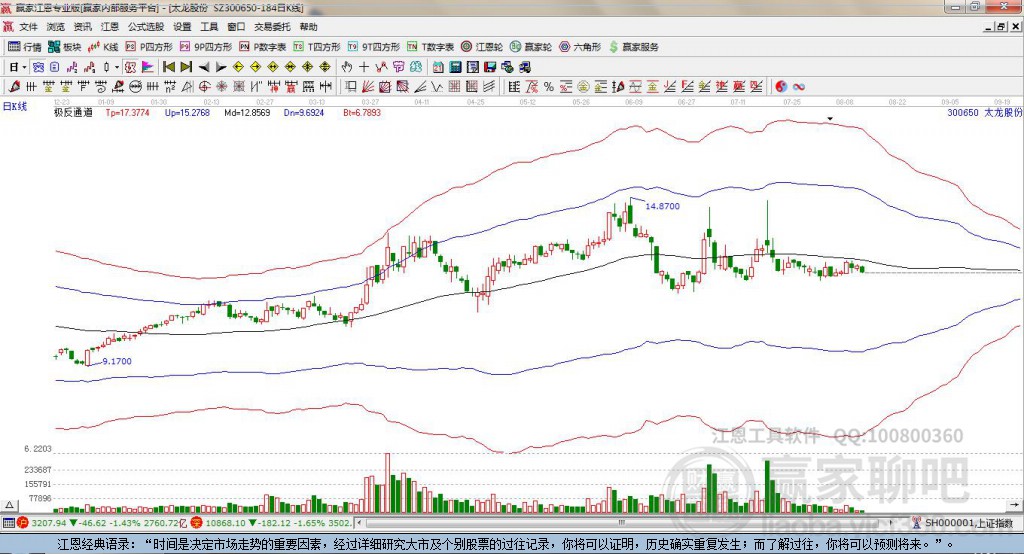
Task: Open the 江恩轮 Gann wheel
Action: 482,47
